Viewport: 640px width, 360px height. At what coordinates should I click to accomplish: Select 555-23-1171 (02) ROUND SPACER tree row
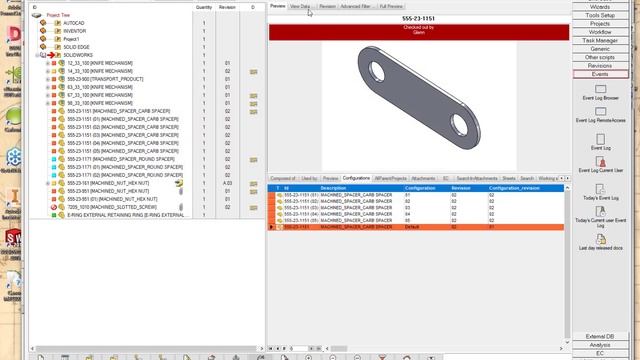pyautogui.click(x=125, y=175)
